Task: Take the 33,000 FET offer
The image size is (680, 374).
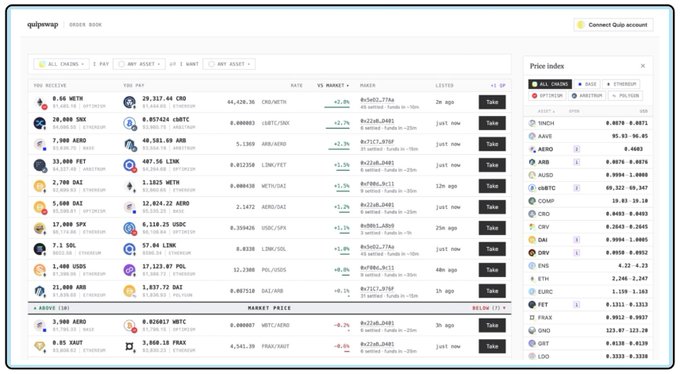Action: click(x=492, y=165)
